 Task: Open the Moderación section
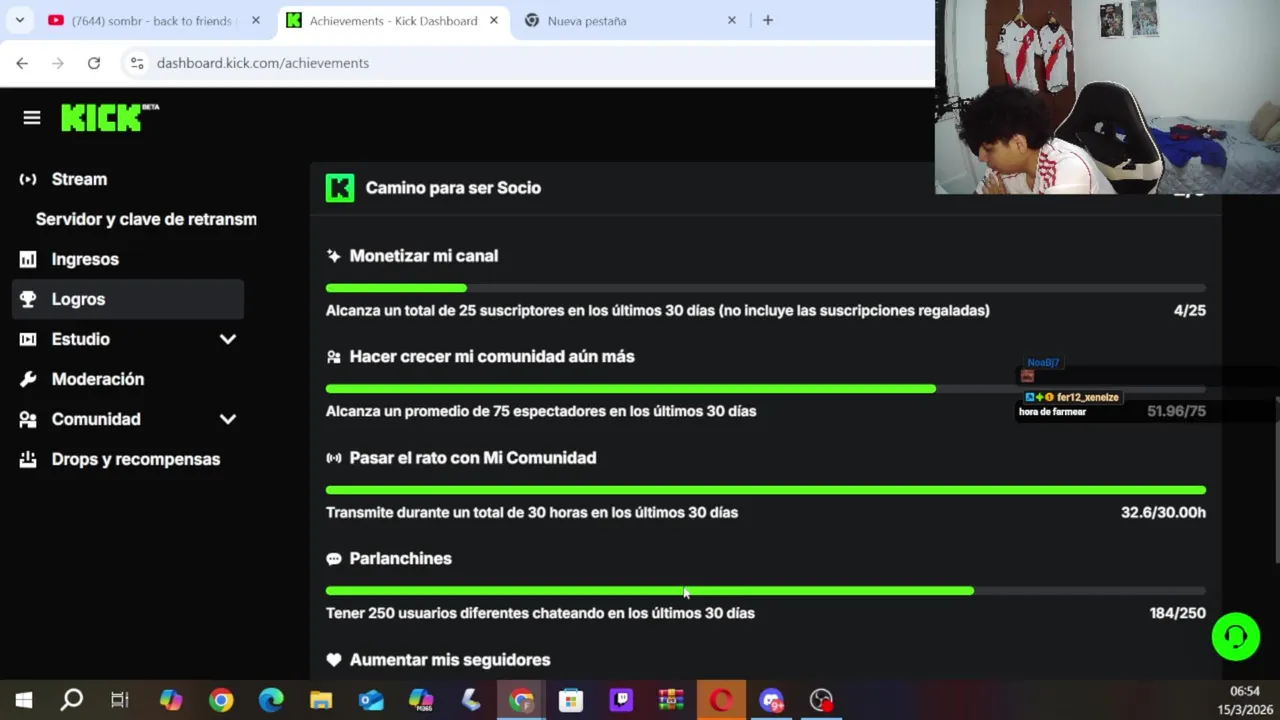click(128, 379)
